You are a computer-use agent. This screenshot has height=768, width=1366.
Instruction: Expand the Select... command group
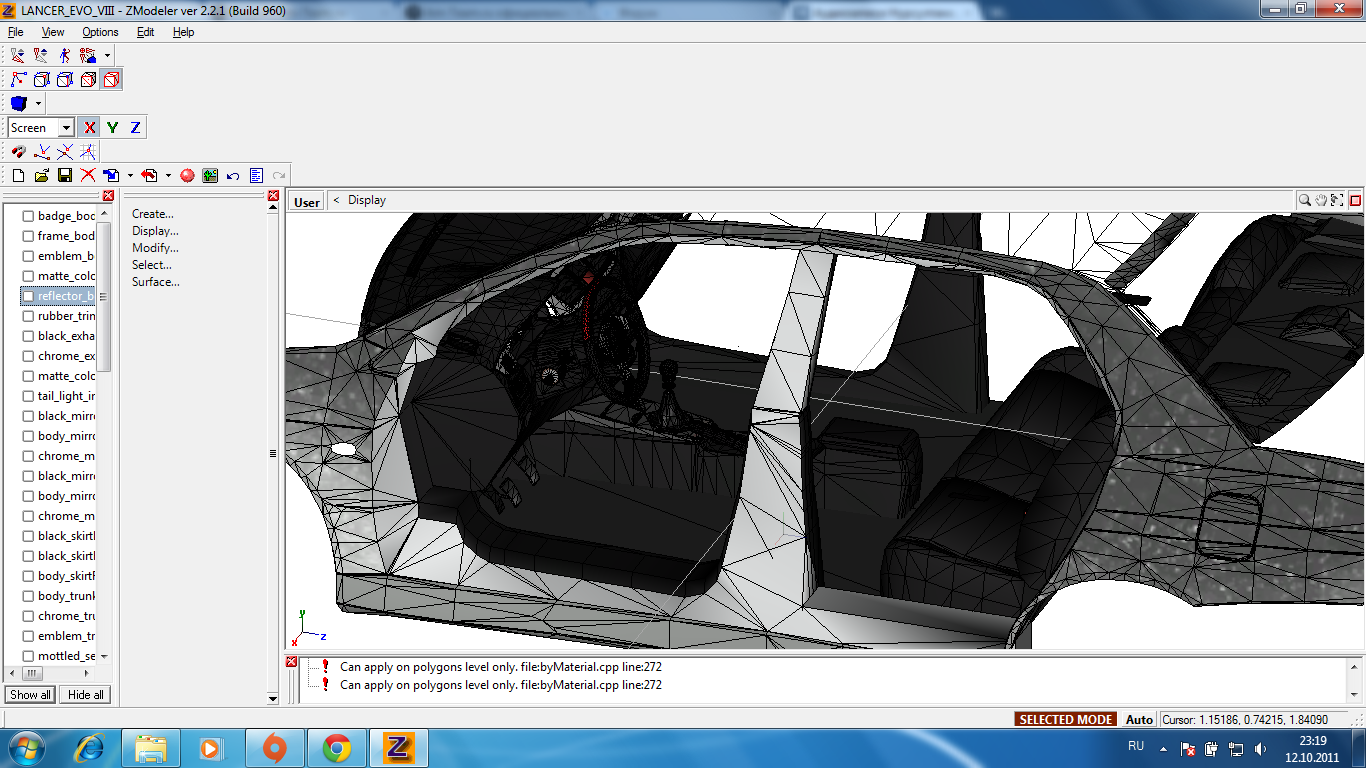click(152, 265)
